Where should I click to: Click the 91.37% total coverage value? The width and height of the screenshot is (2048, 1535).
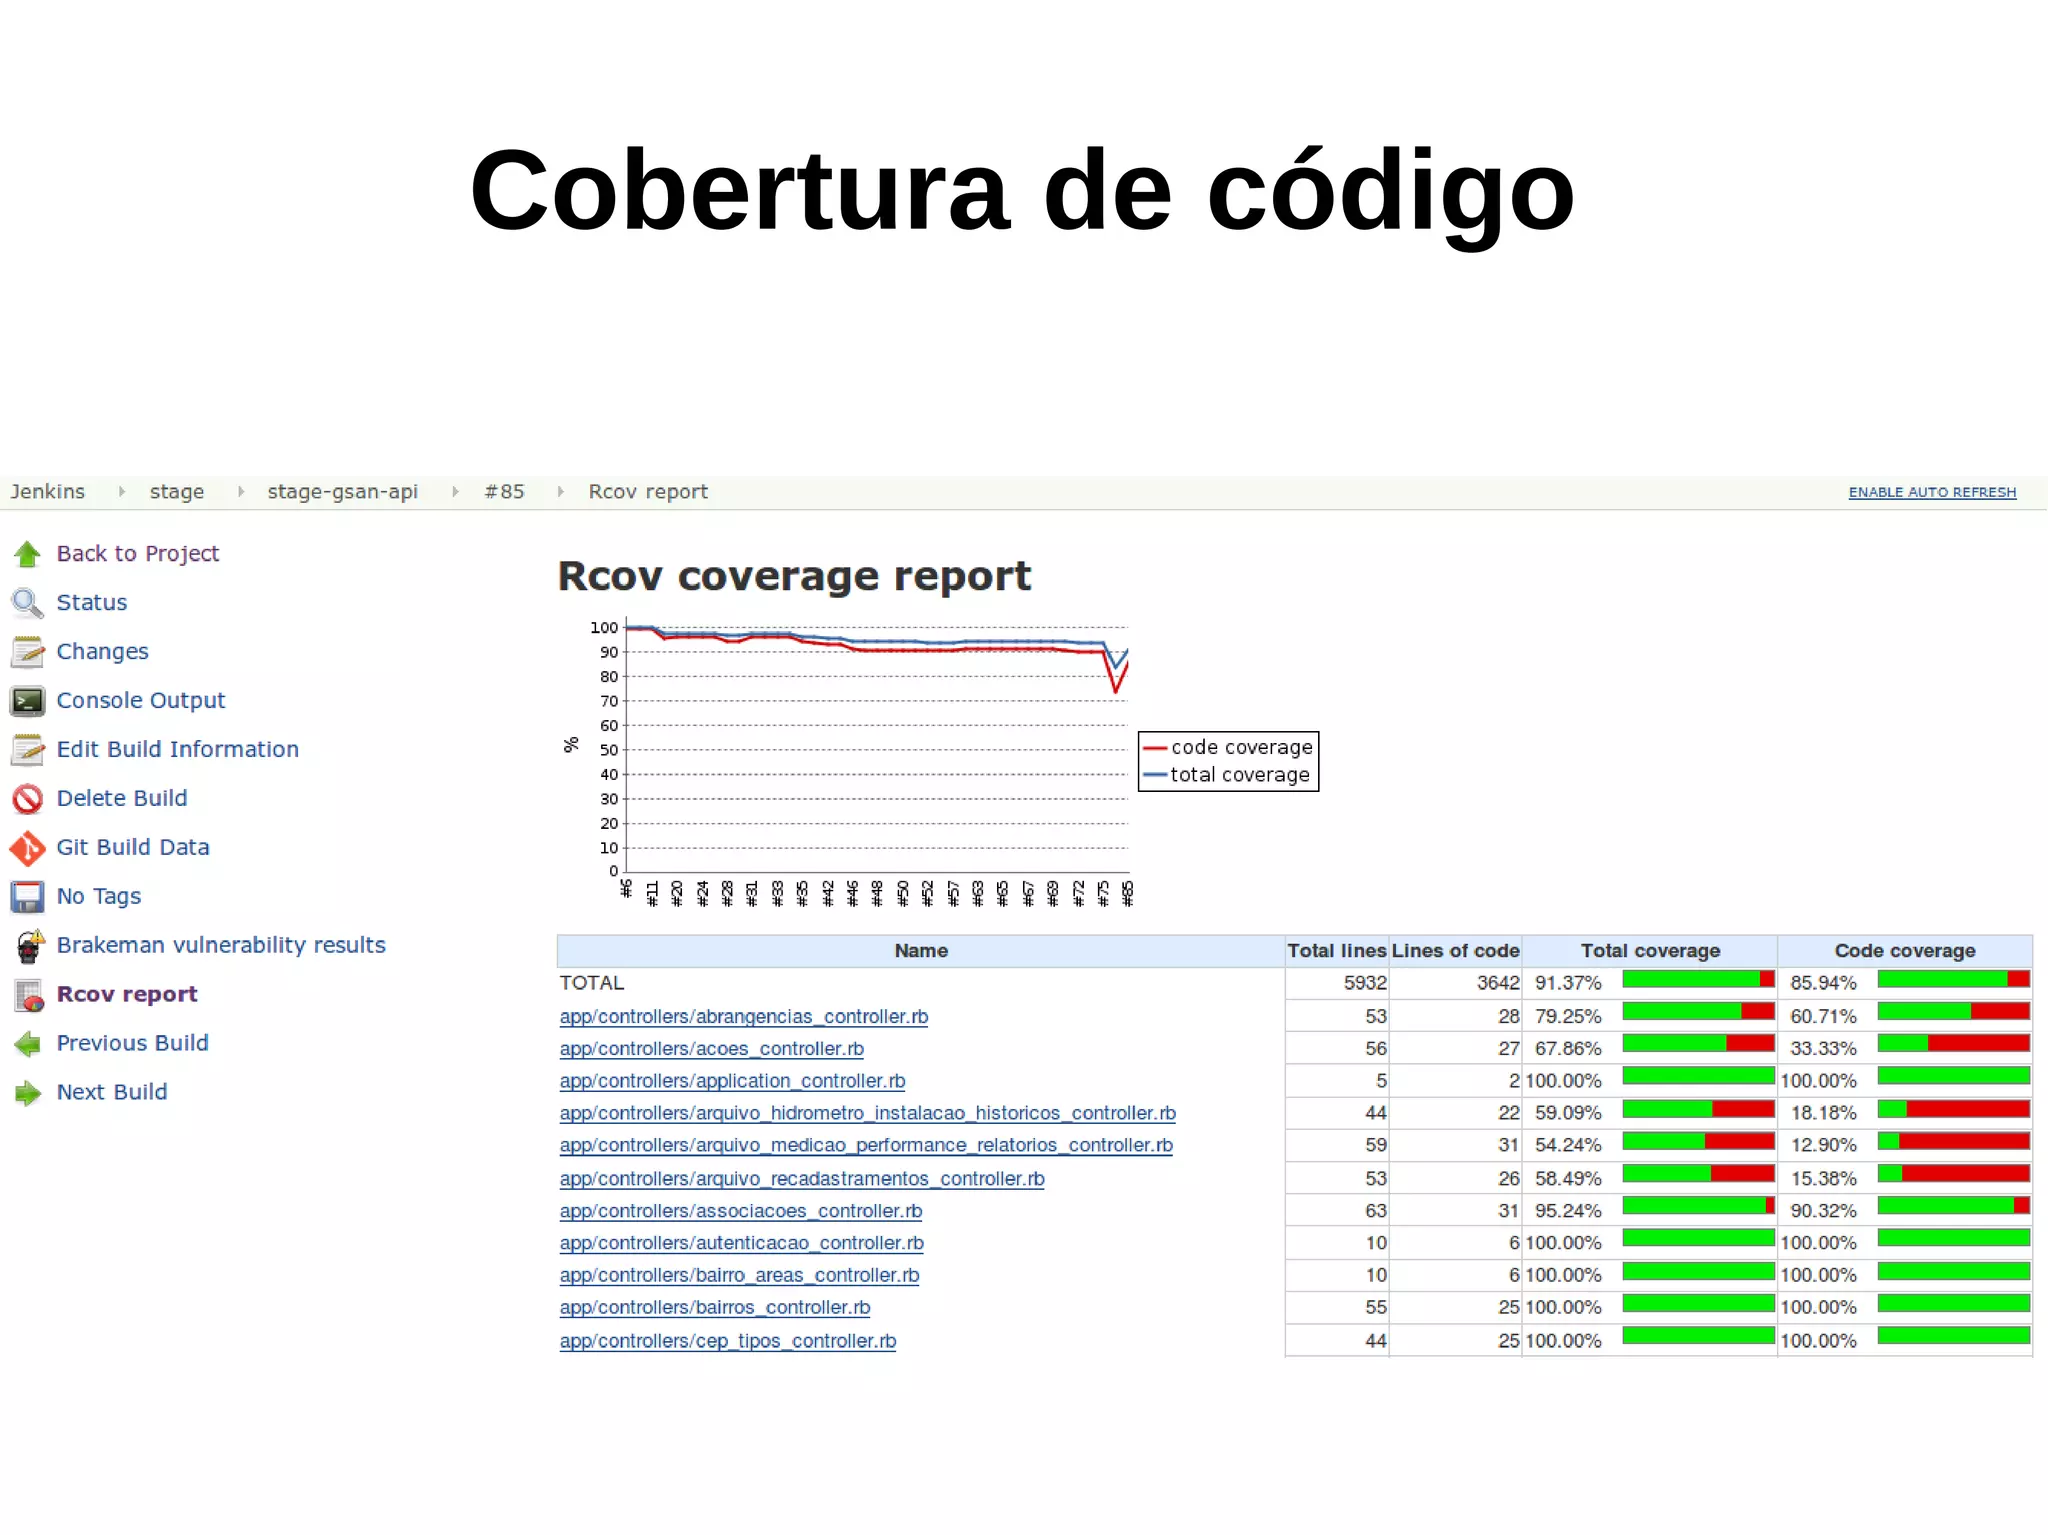(x=1568, y=984)
